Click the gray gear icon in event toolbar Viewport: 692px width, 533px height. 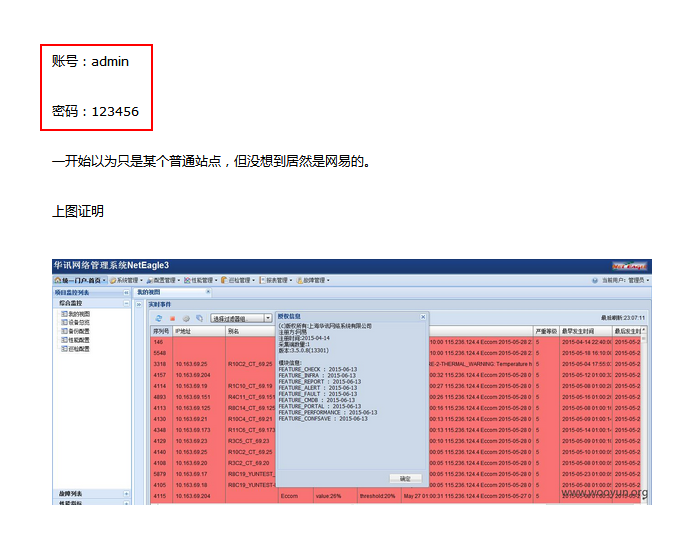(x=186, y=318)
